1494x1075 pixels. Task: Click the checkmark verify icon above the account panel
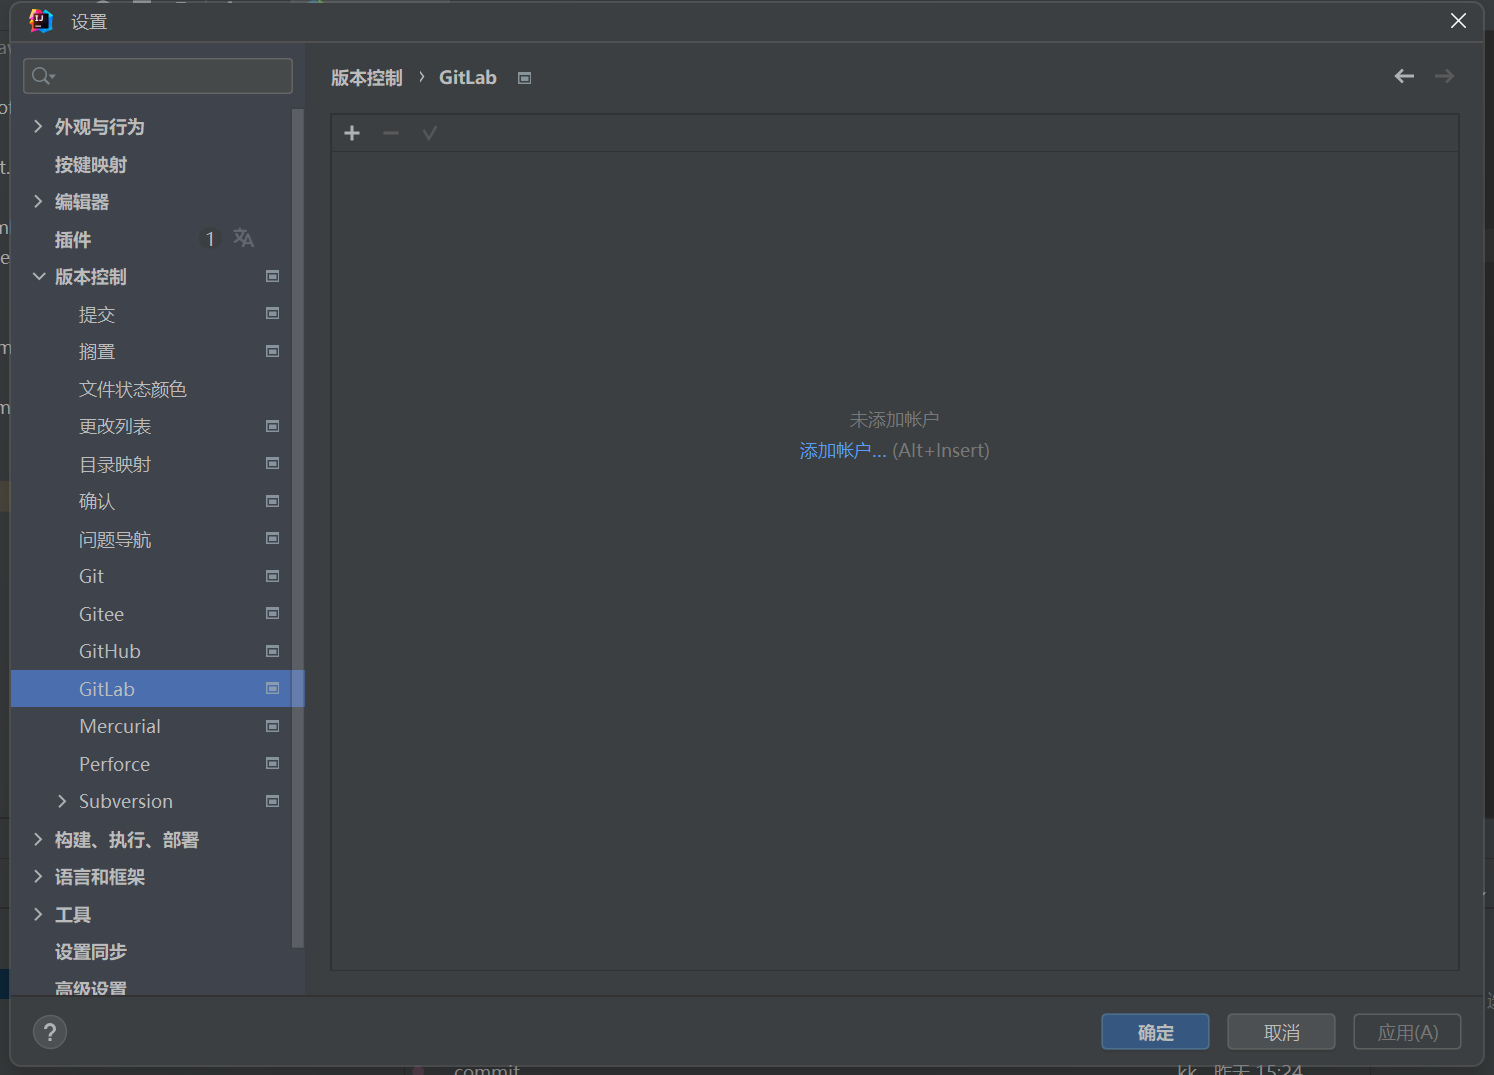click(x=429, y=132)
